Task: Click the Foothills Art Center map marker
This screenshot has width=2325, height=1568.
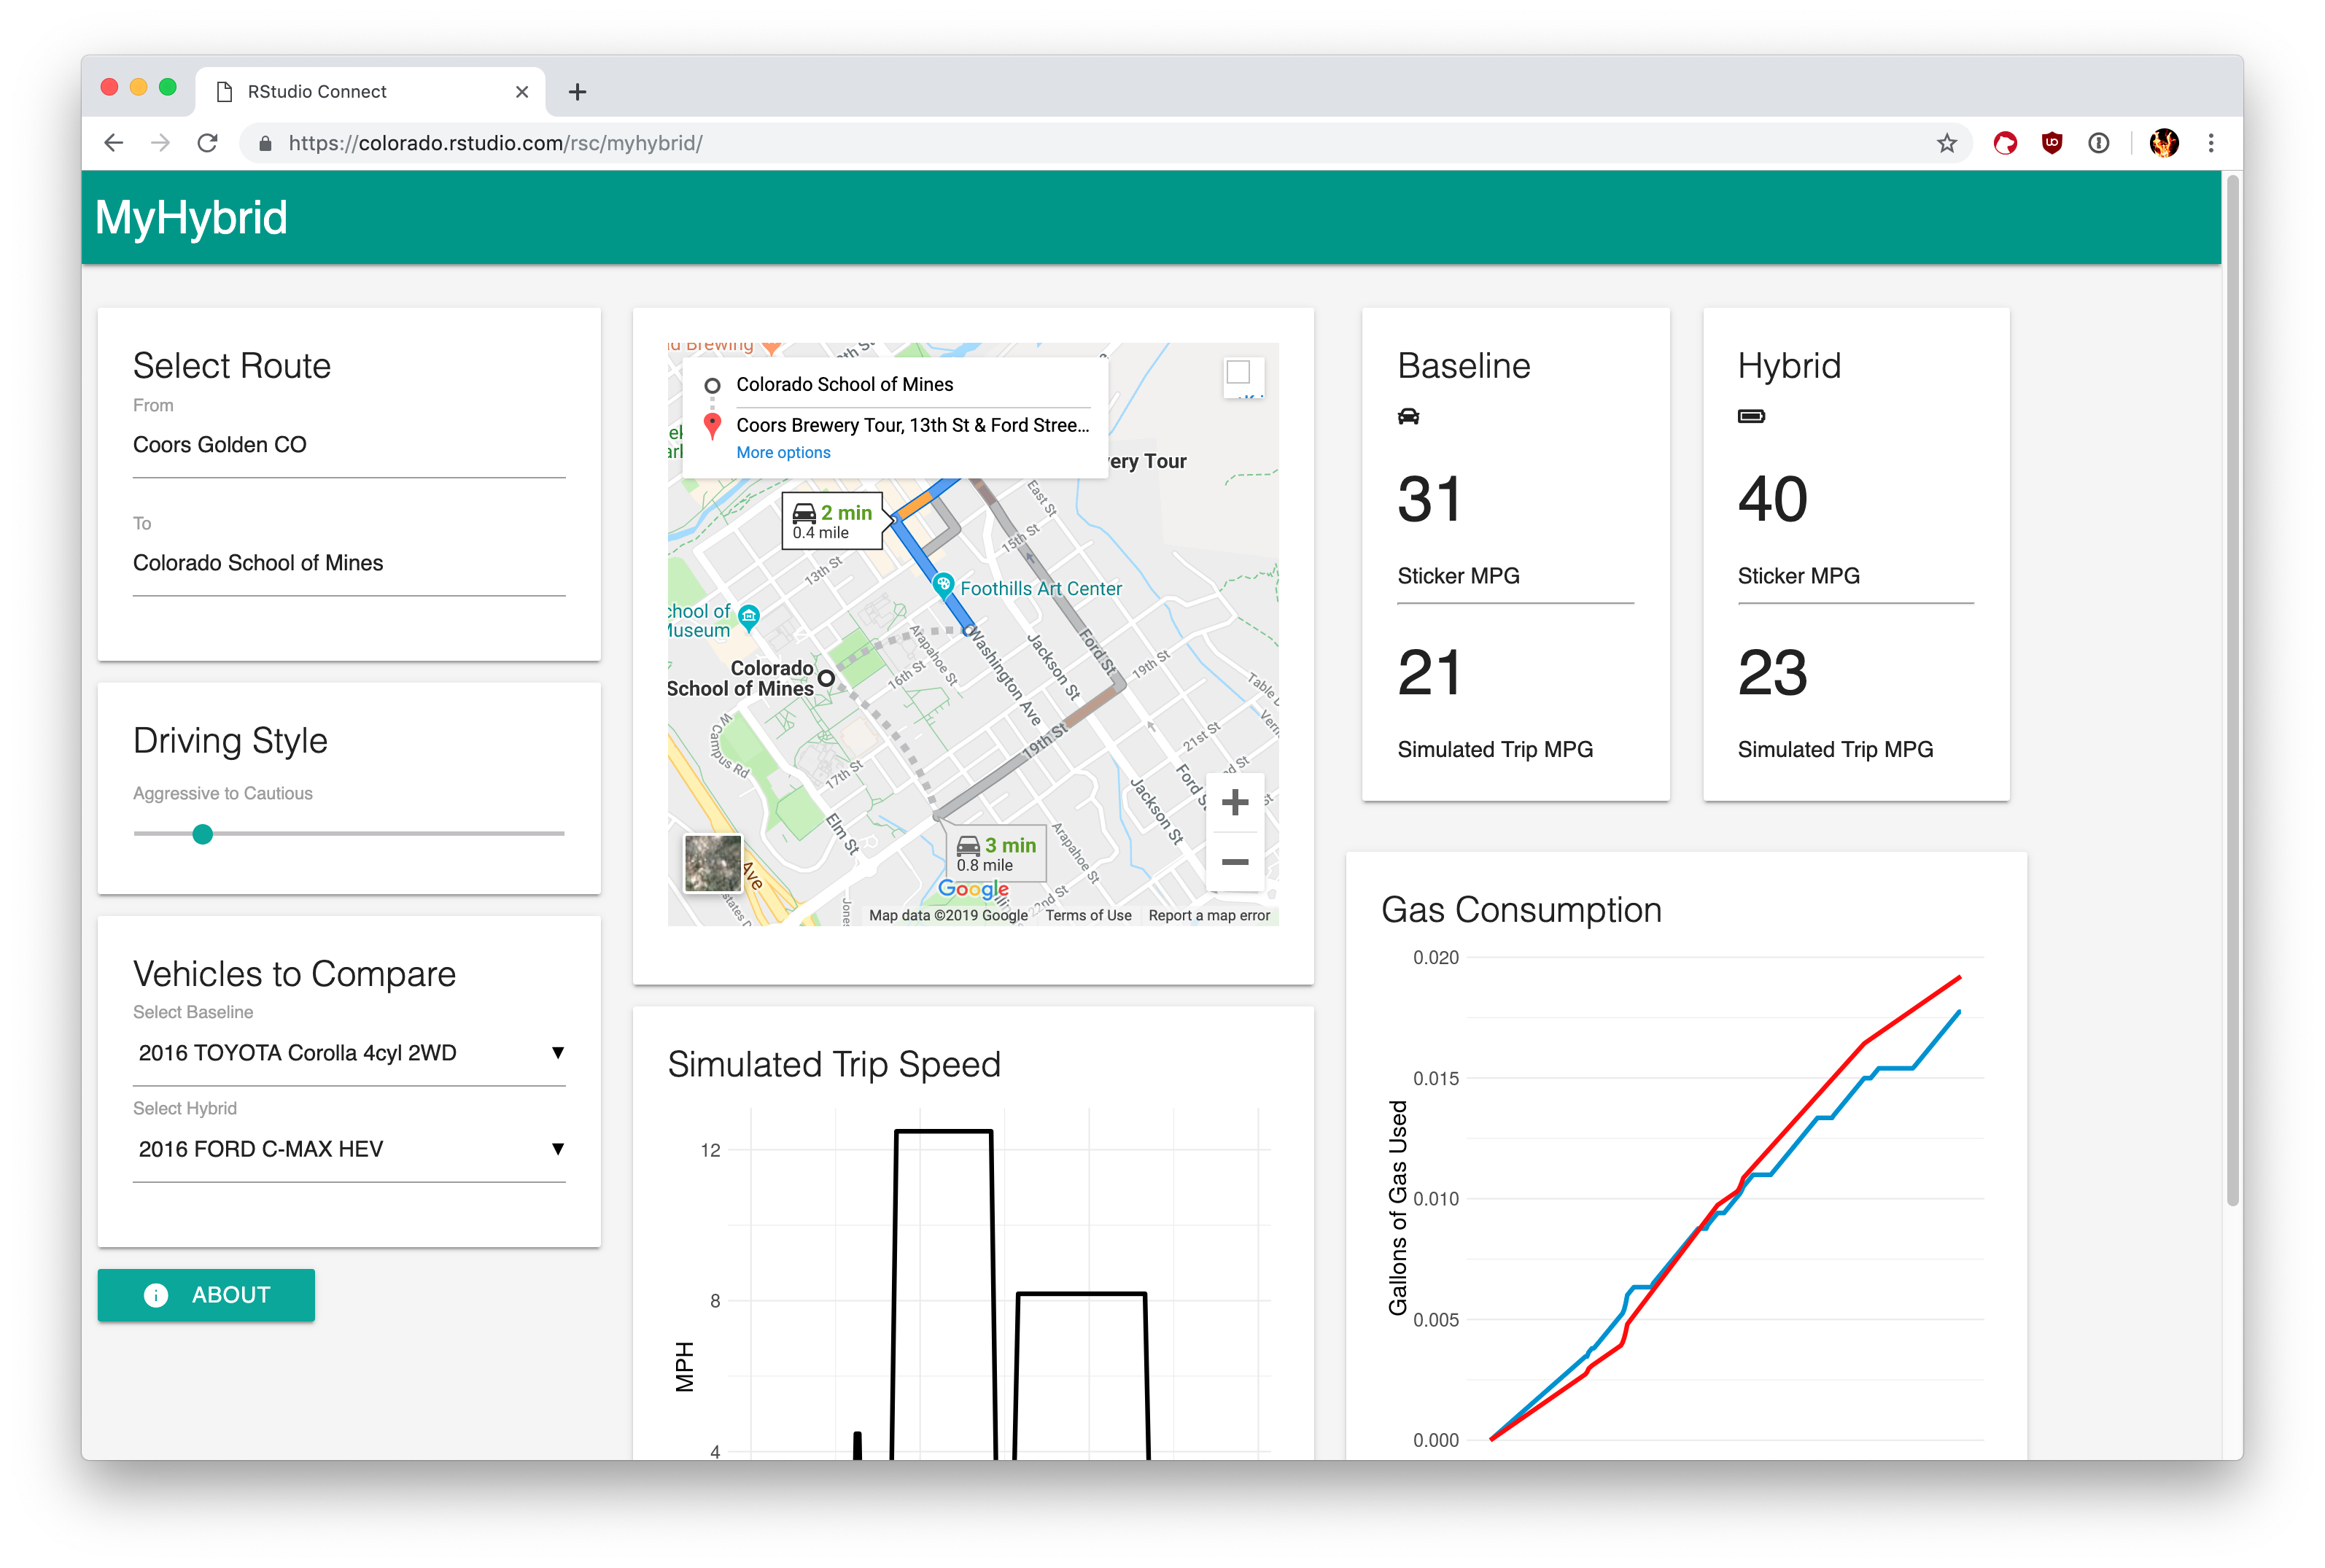Action: pyautogui.click(x=942, y=585)
